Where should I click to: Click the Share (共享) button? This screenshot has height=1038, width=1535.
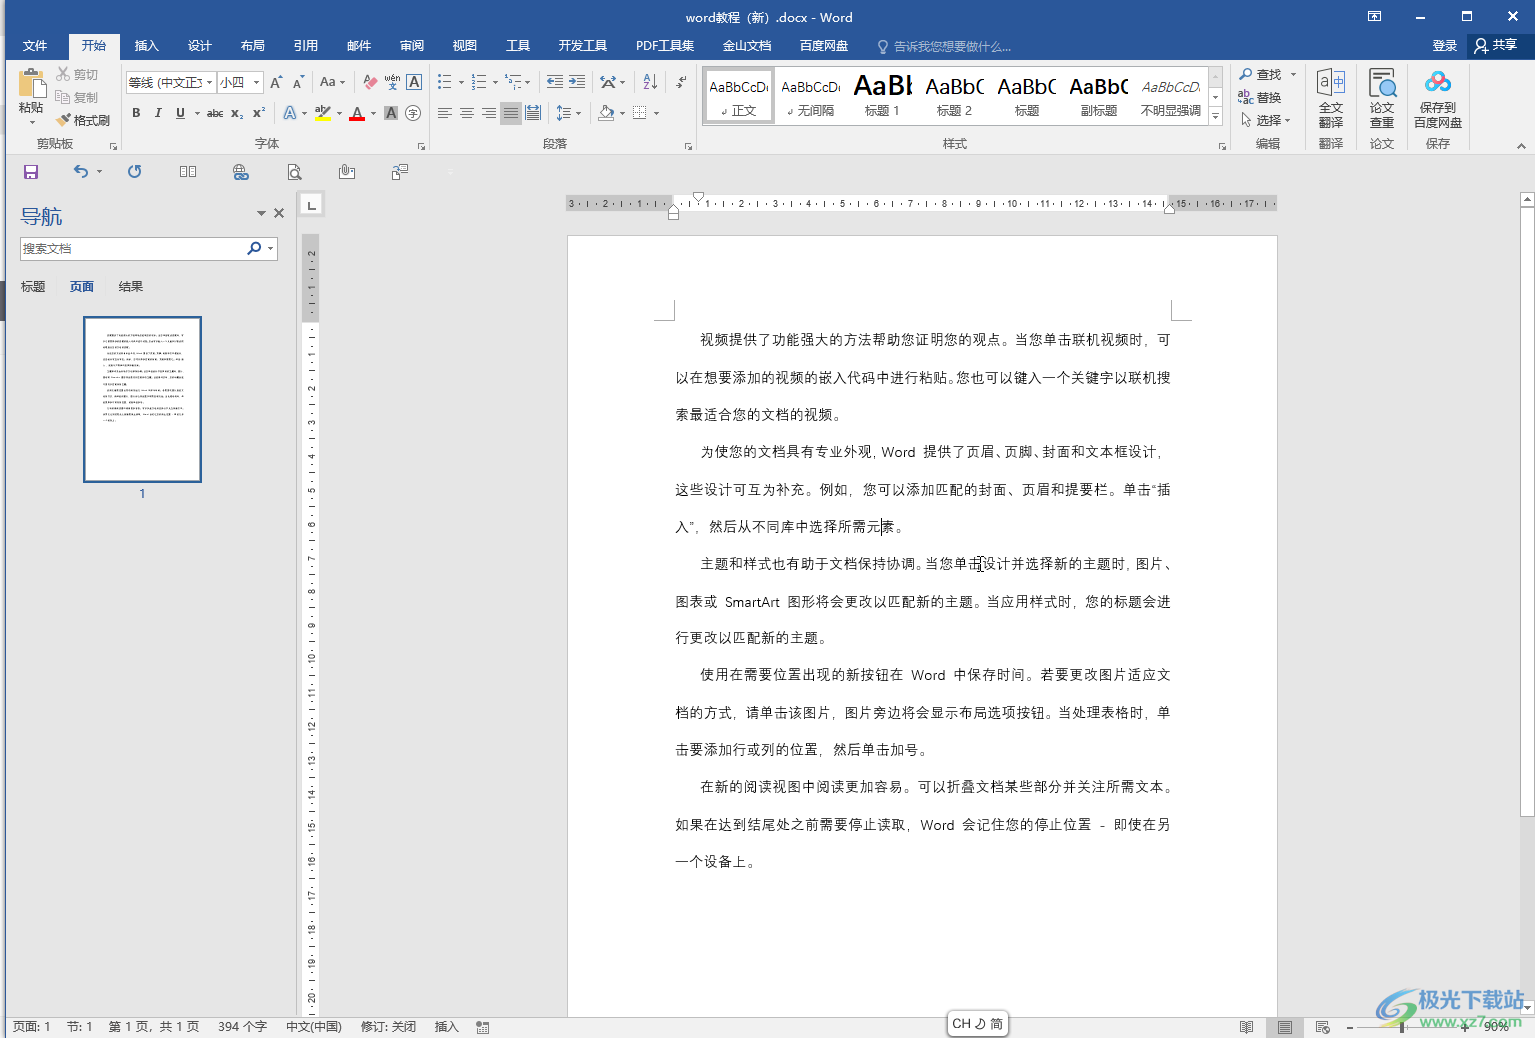pyautogui.click(x=1496, y=46)
